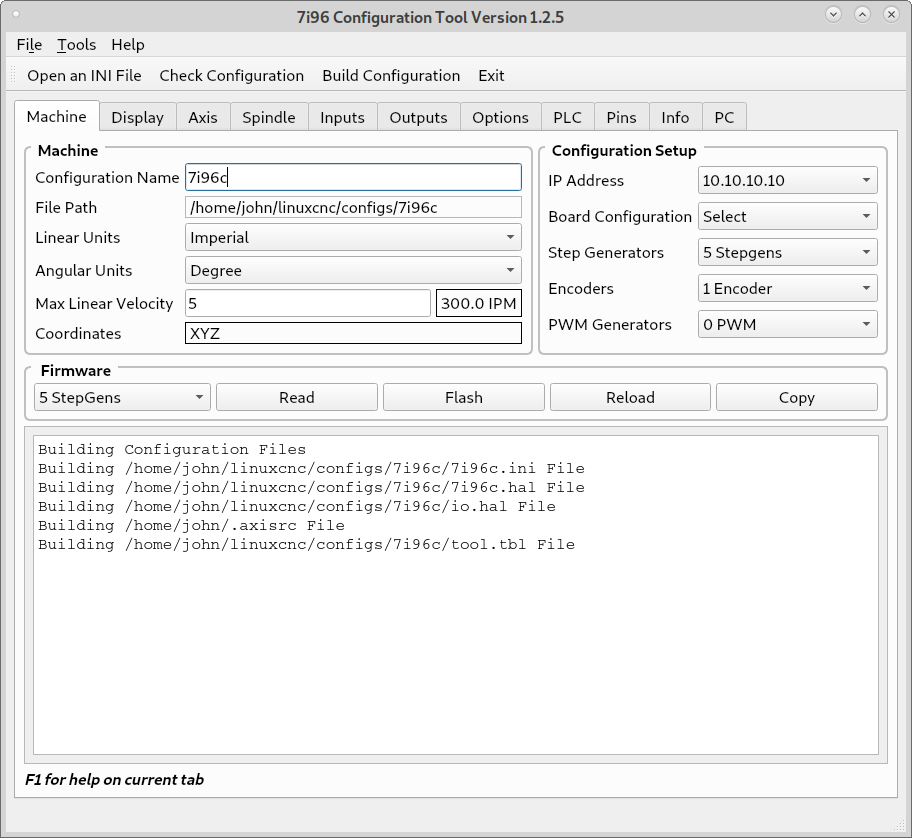Click the Reload button
Viewport: 912px width, 838px height.
[630, 397]
